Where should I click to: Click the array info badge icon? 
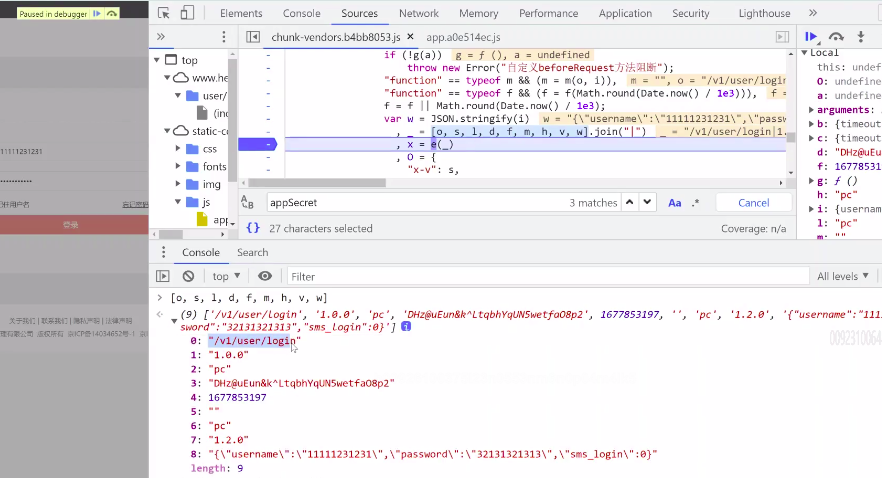(x=406, y=326)
